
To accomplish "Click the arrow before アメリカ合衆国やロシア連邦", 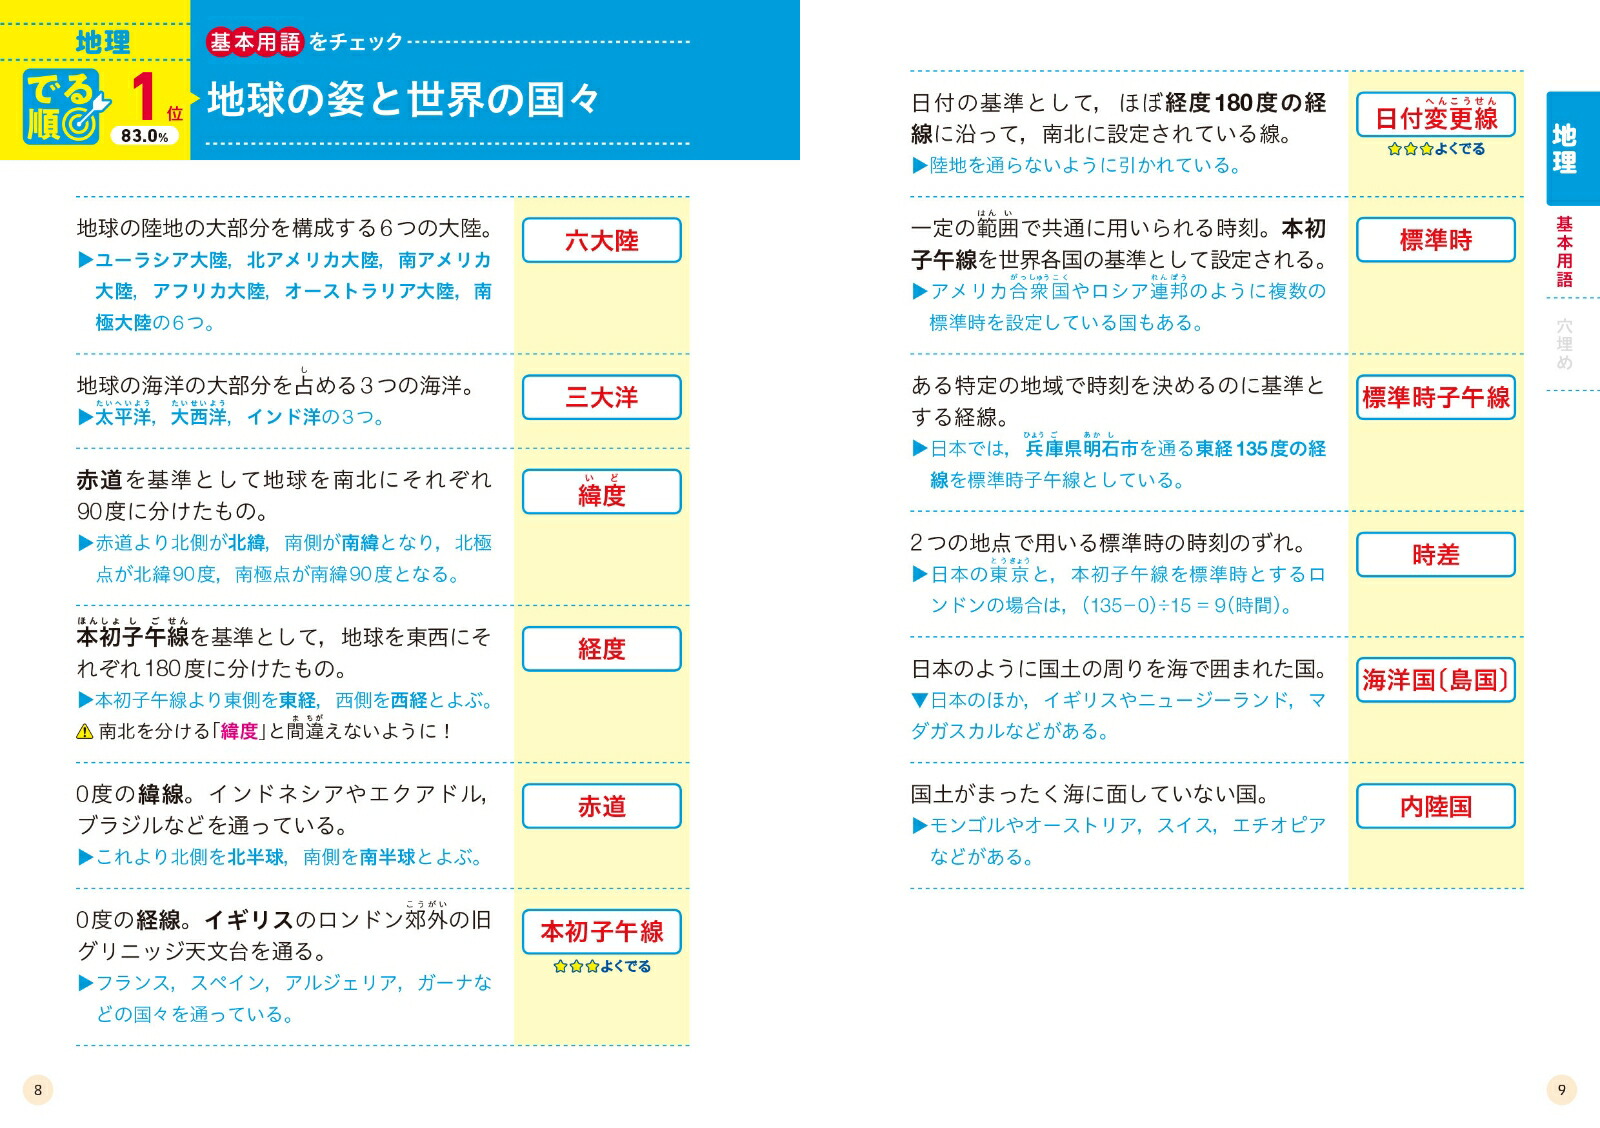I will coord(920,291).
